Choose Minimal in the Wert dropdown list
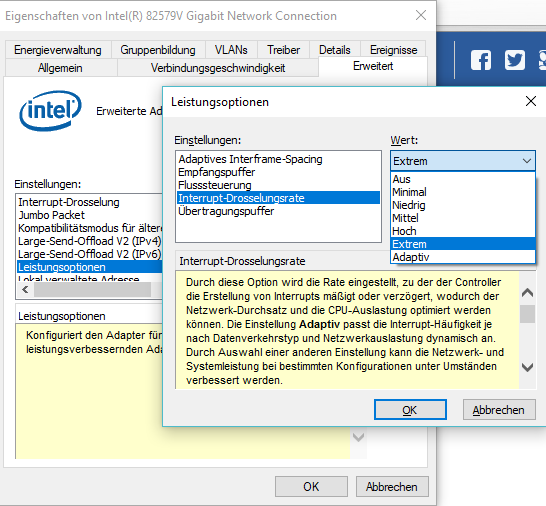 tap(463, 192)
